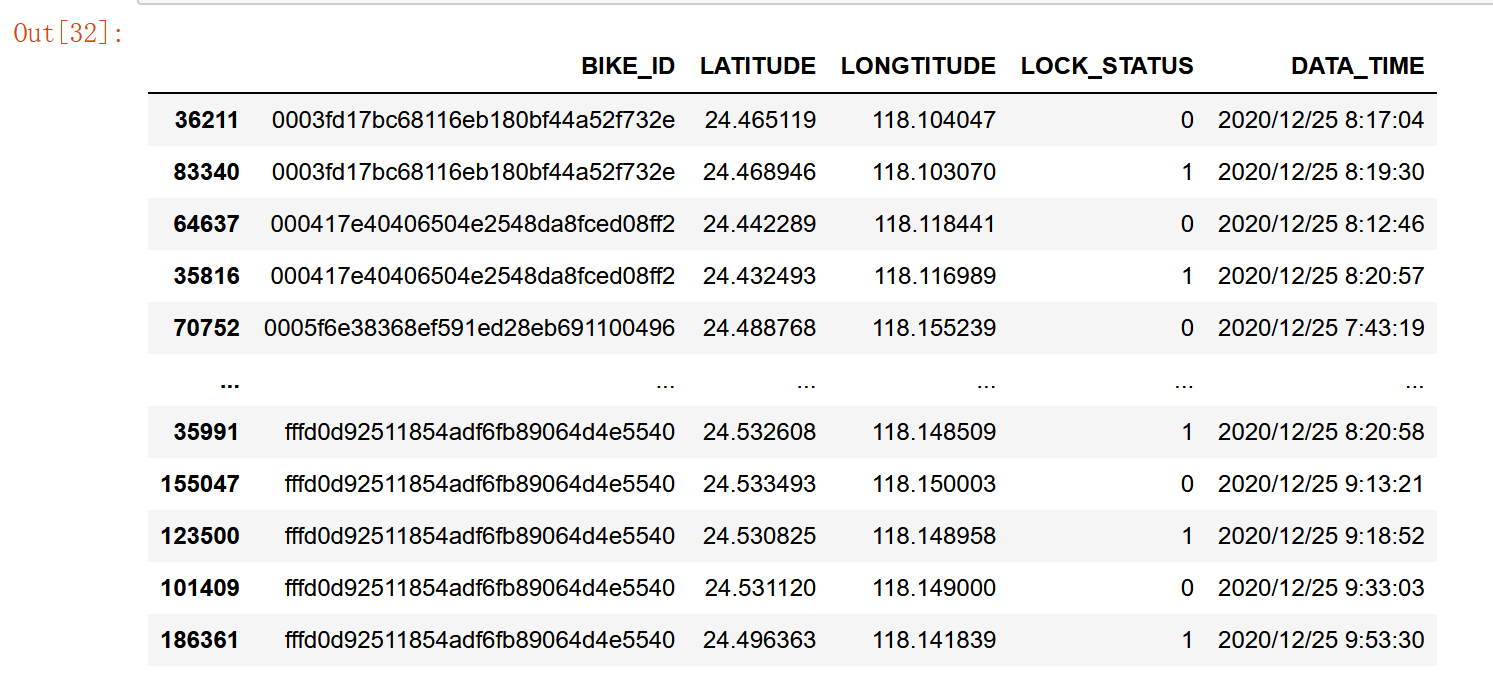
Task: Click longitude value 118.103070
Action: coord(934,172)
